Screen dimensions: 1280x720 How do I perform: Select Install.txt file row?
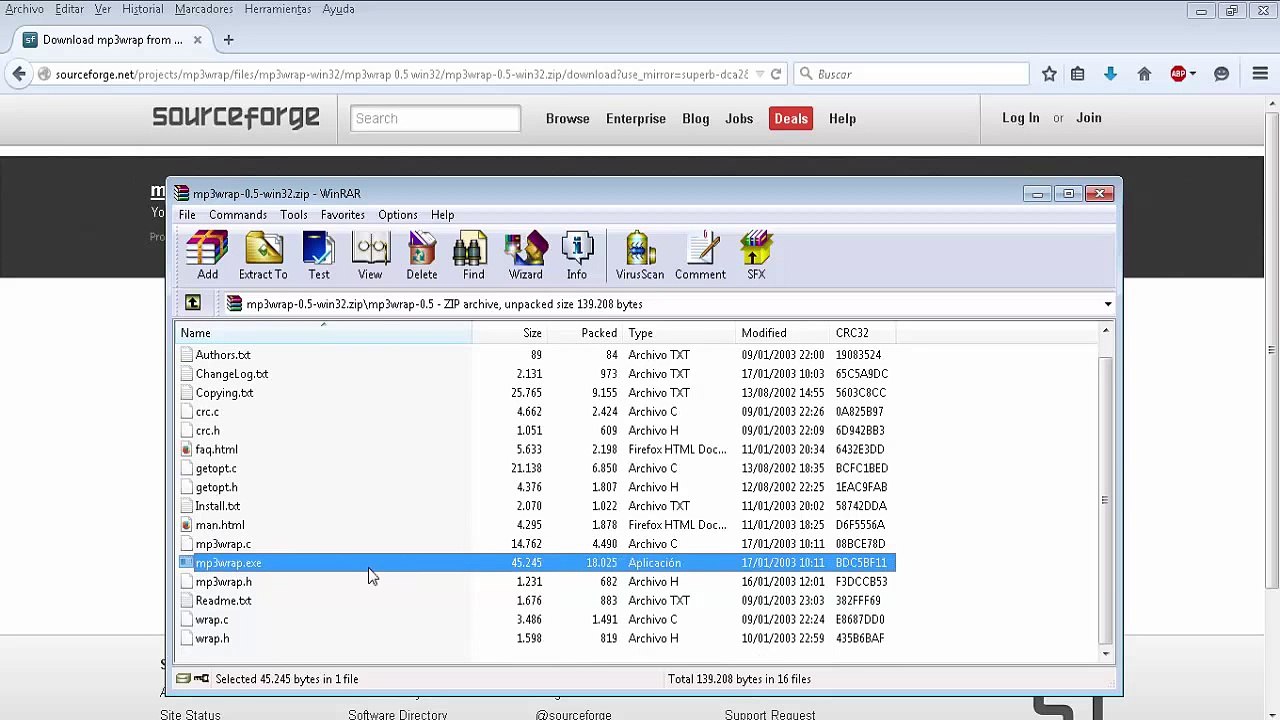point(536,506)
